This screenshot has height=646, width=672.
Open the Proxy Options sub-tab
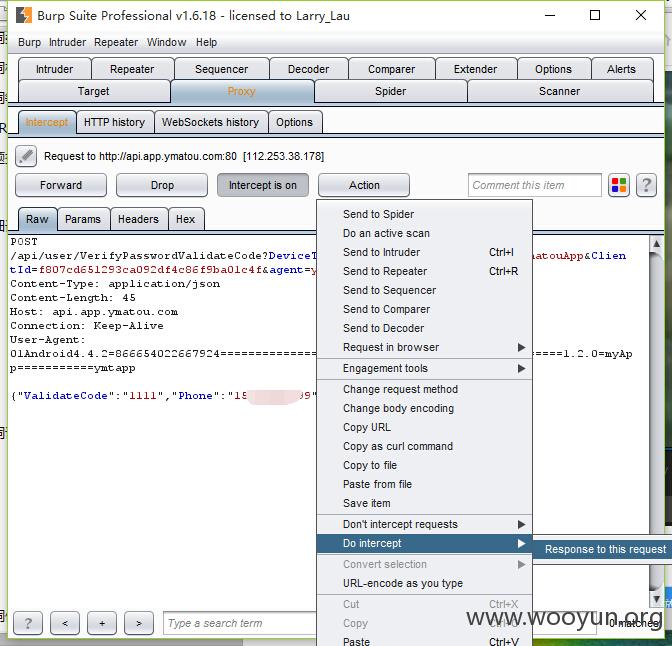coord(294,122)
